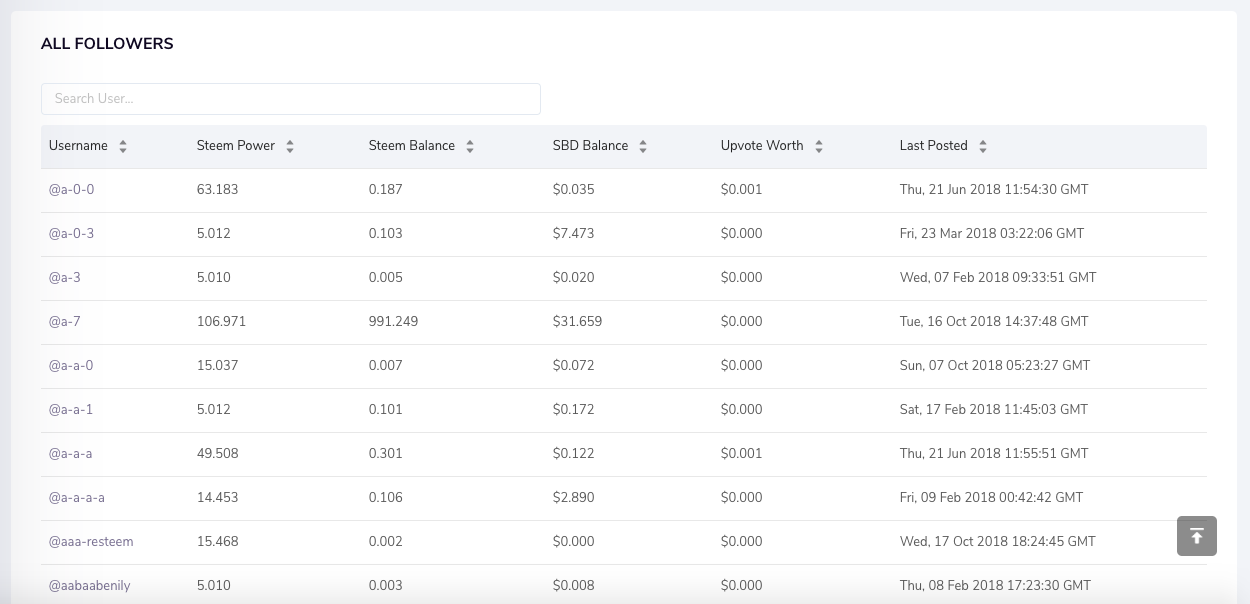The image size is (1250, 604).
Task: Select date Tue, 16 Oct 2018 14:37:48 GMT
Action: point(994,322)
